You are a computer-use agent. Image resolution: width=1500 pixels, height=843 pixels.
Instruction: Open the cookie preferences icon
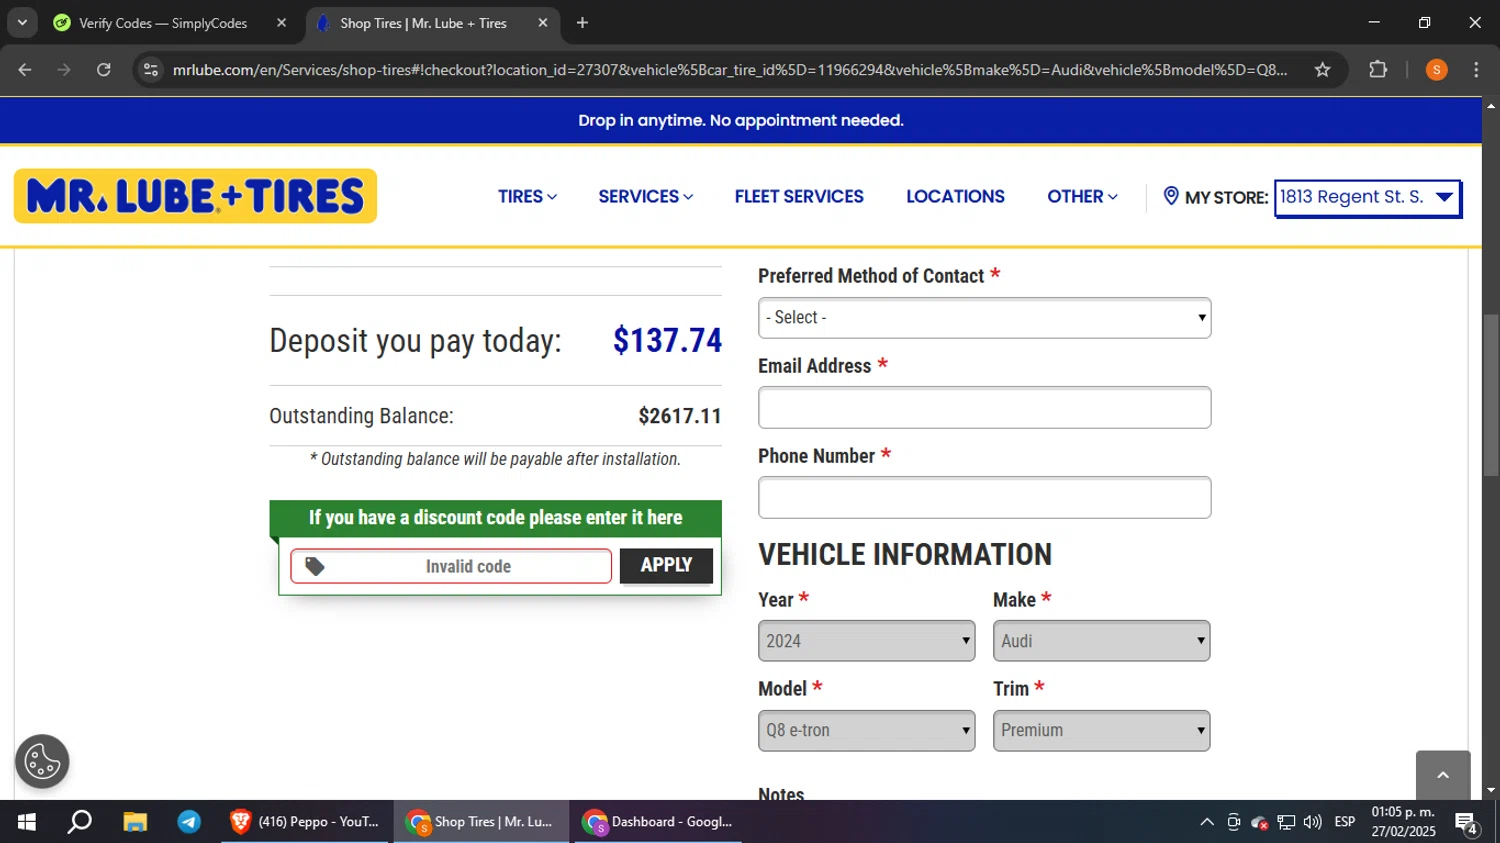pyautogui.click(x=42, y=762)
